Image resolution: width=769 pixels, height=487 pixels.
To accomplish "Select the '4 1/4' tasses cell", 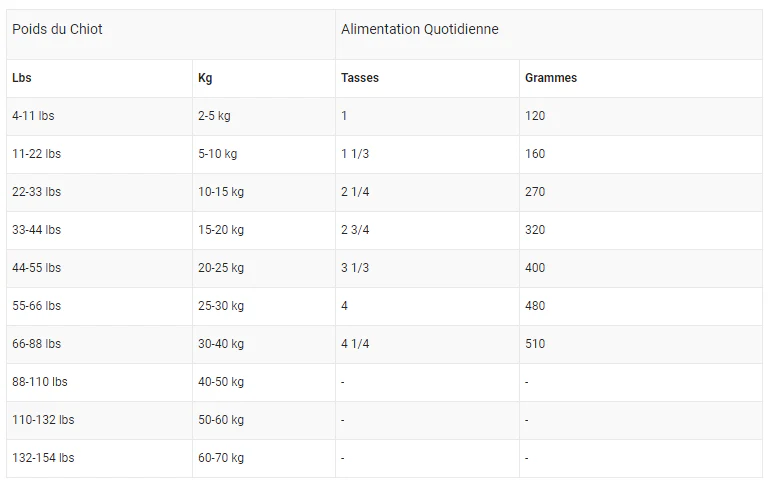I will [355, 344].
